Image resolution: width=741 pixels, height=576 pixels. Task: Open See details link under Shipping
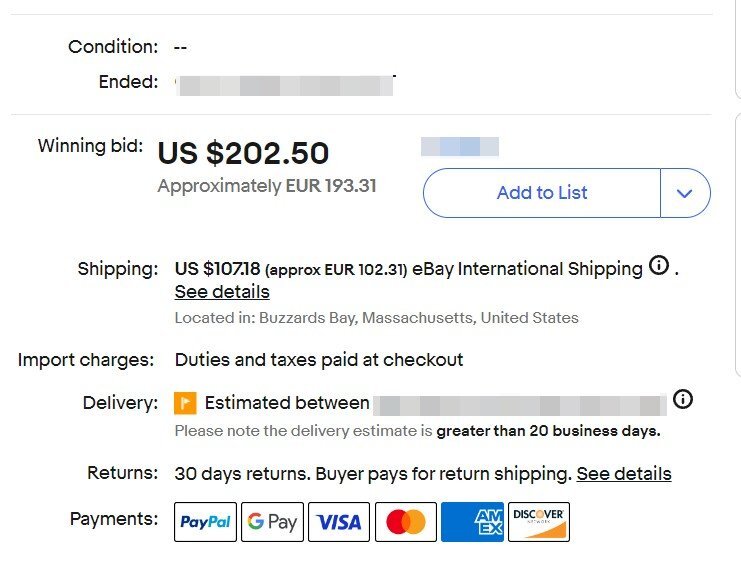pyautogui.click(x=222, y=292)
